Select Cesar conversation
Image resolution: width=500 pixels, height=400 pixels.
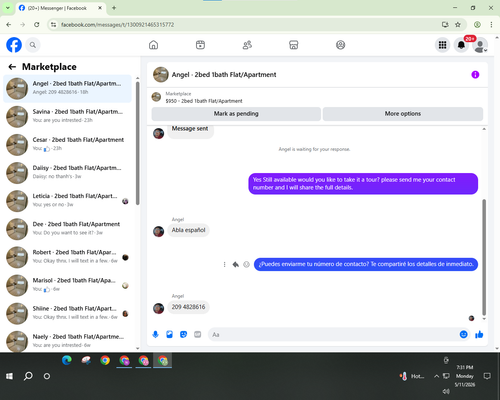click(x=67, y=145)
